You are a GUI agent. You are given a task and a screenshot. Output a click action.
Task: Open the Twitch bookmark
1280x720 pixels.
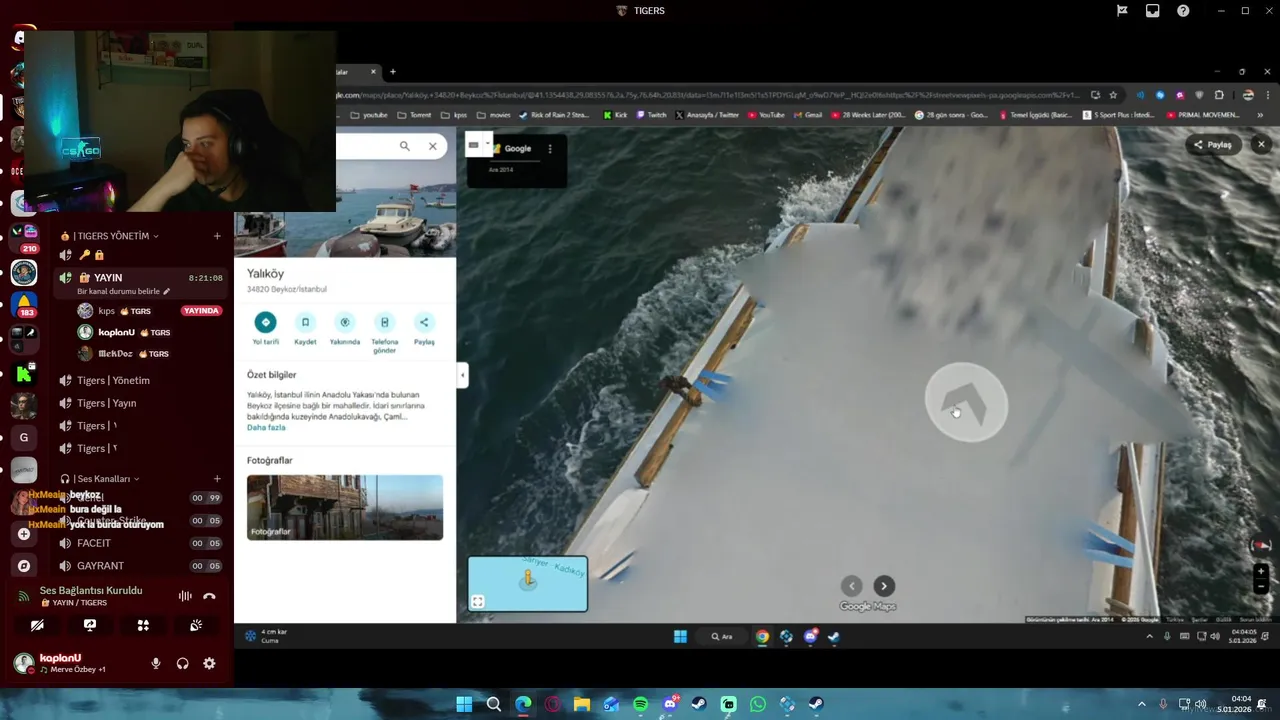click(651, 115)
